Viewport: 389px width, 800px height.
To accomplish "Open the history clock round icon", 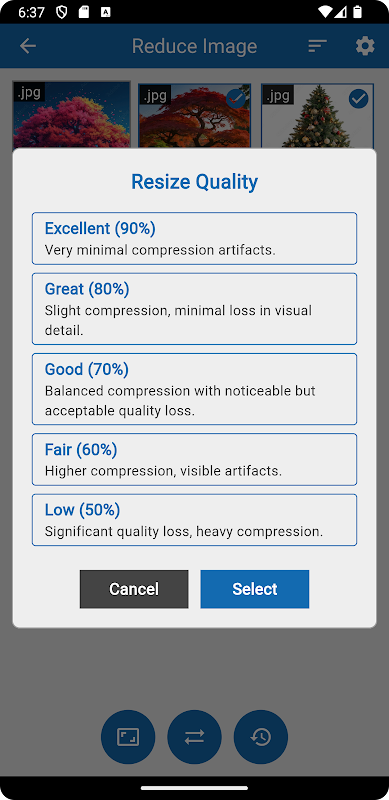I will pos(260,737).
